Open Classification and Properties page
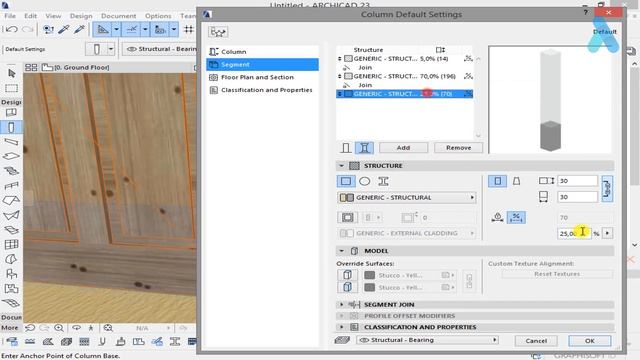Viewport: 640px width, 360px height. (x=262, y=90)
